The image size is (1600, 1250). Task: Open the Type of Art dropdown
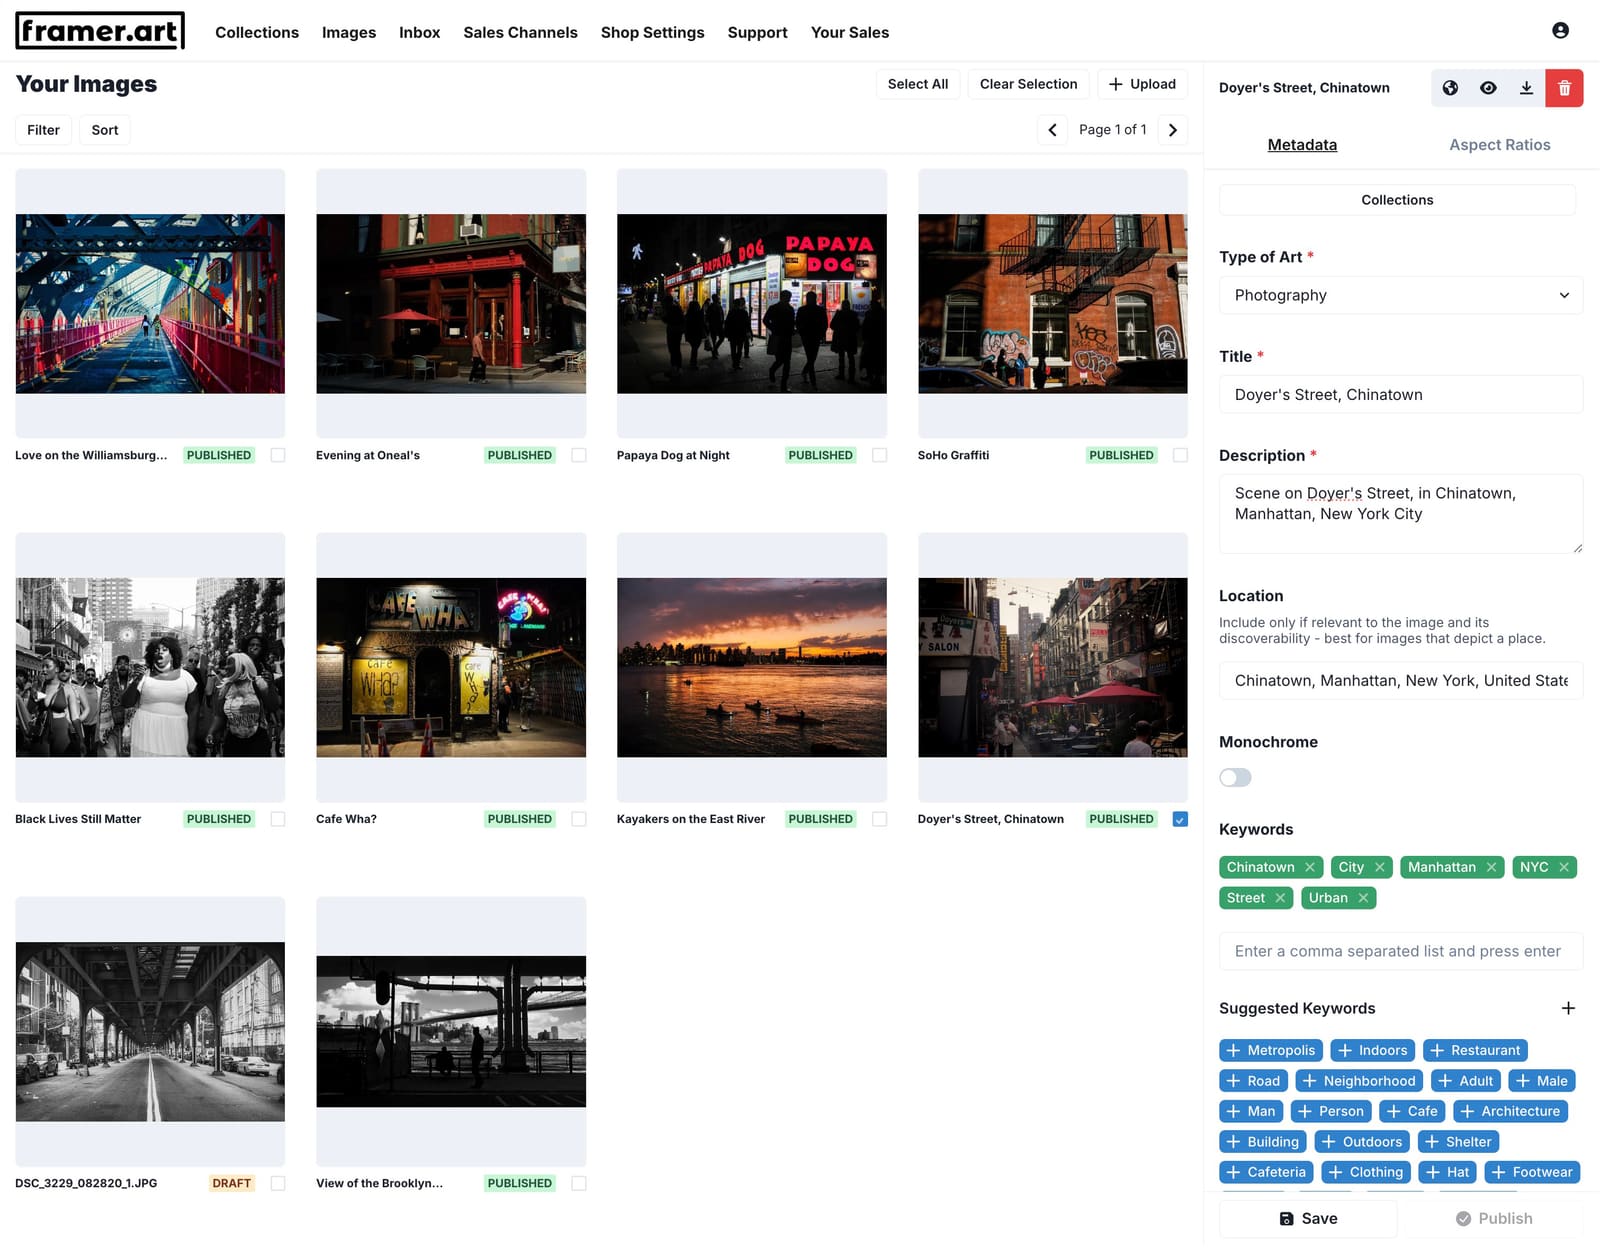(1400, 295)
